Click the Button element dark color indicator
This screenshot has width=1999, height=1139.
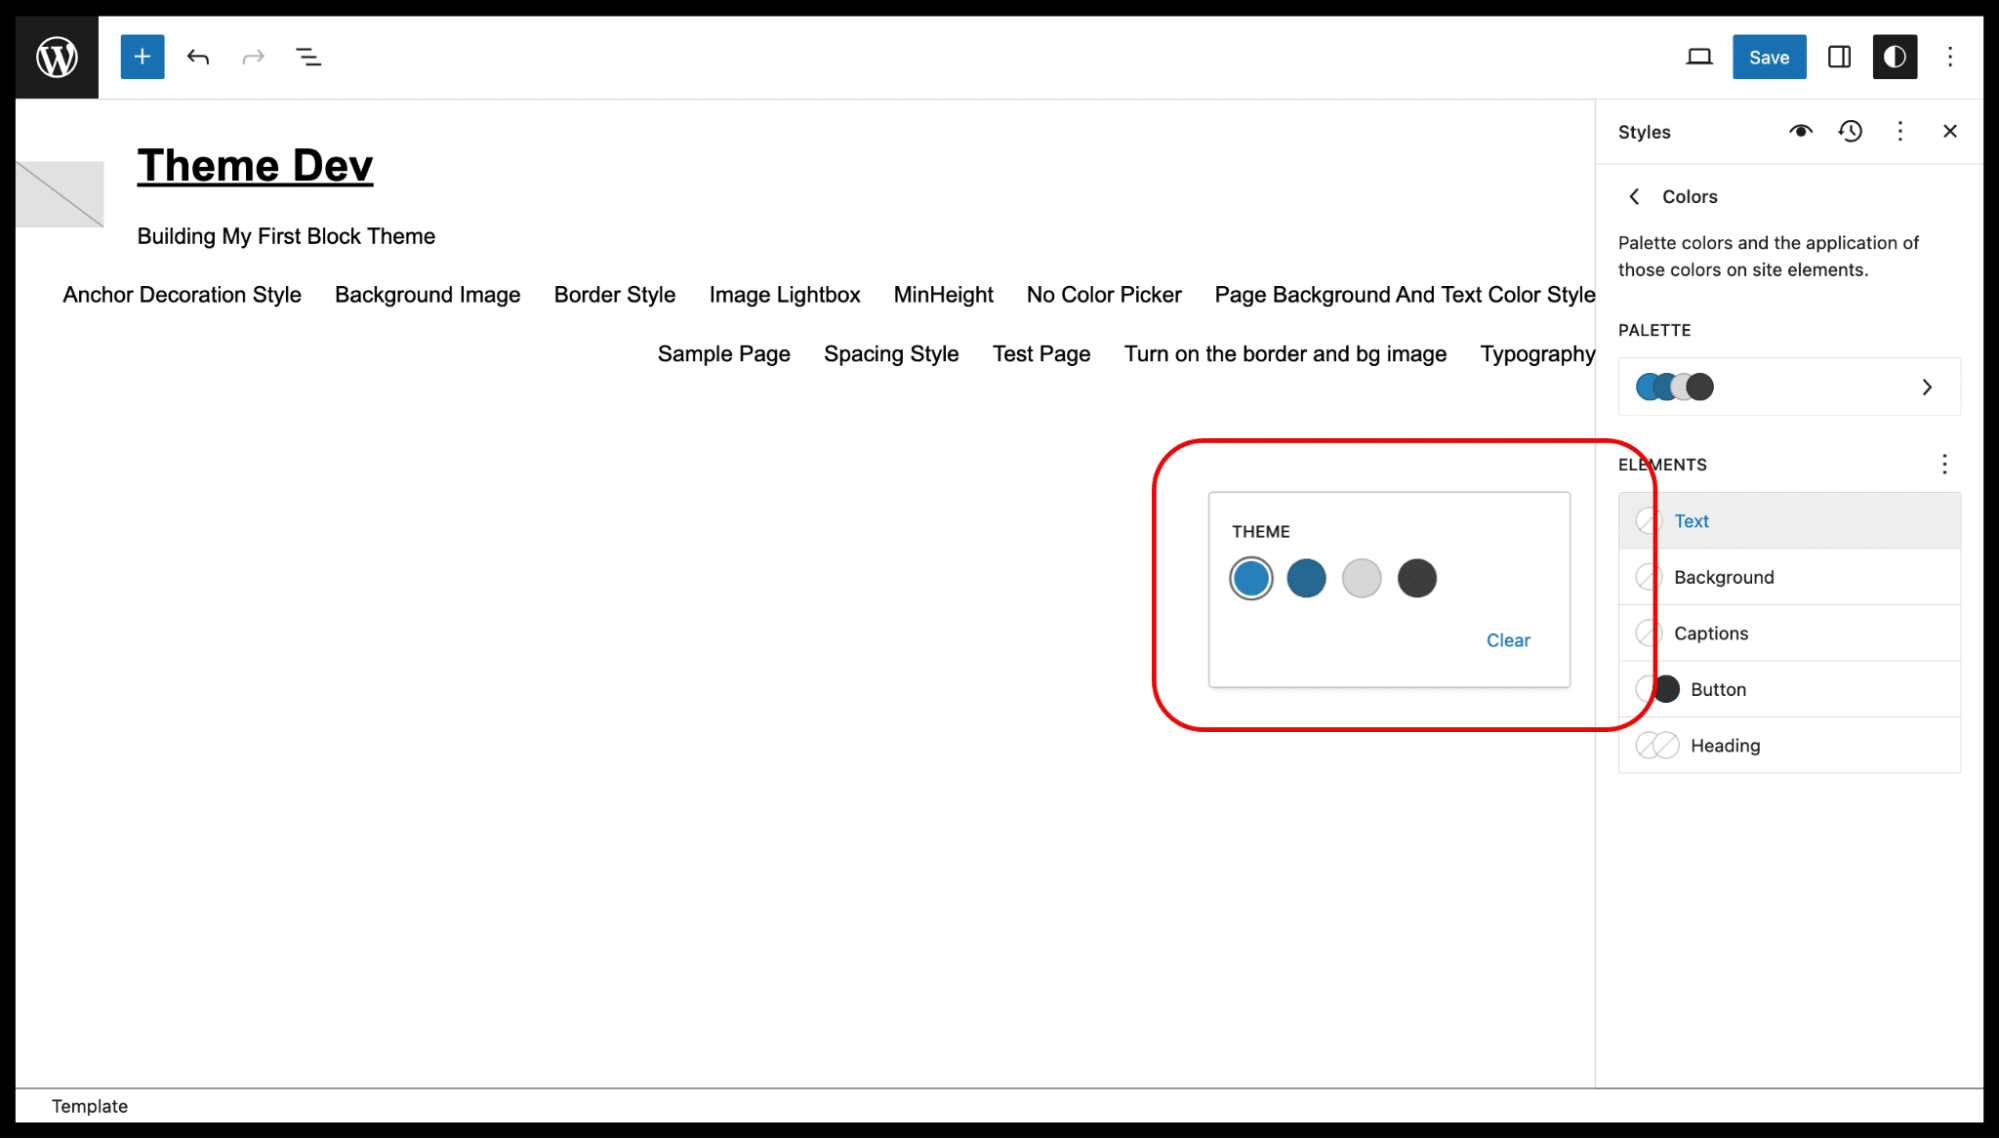[1667, 689]
